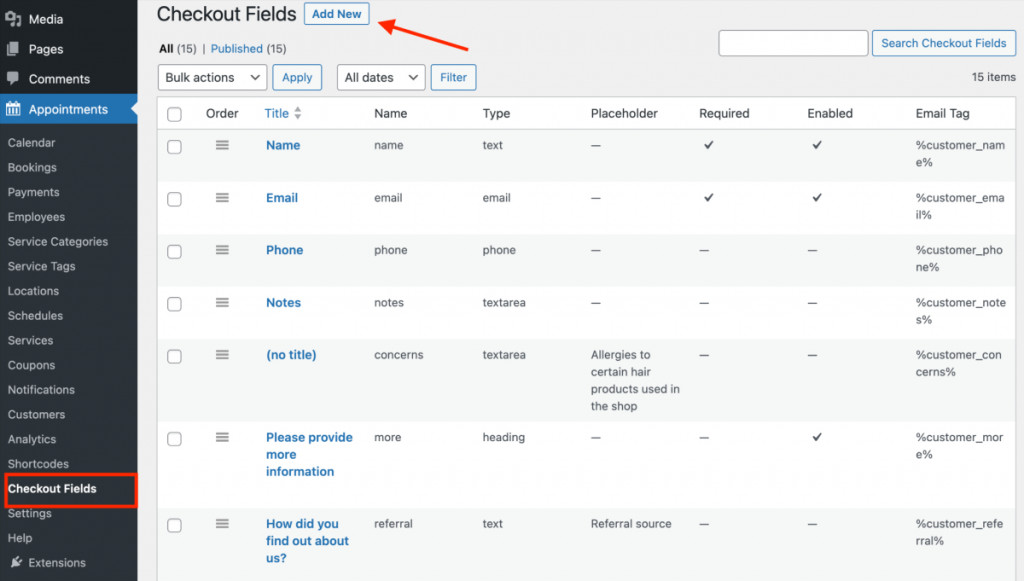This screenshot has width=1024, height=581.
Task: Click the Add New button
Action: point(336,14)
